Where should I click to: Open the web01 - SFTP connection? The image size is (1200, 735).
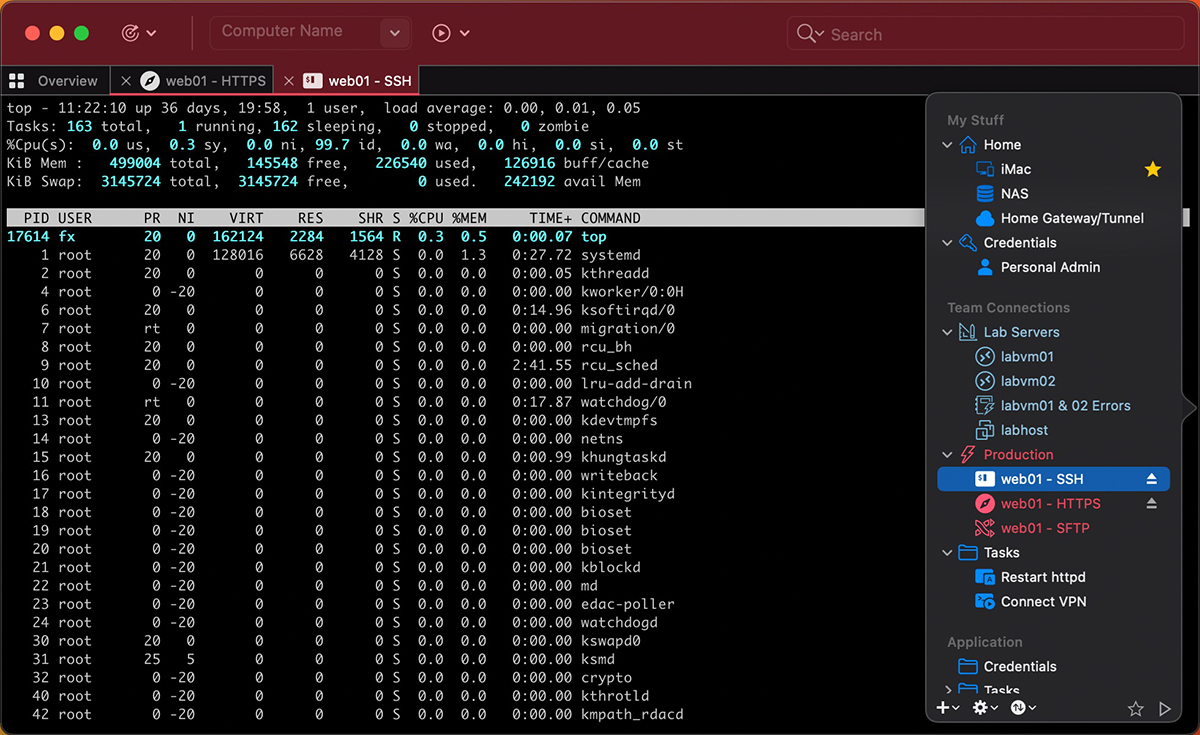click(1045, 528)
